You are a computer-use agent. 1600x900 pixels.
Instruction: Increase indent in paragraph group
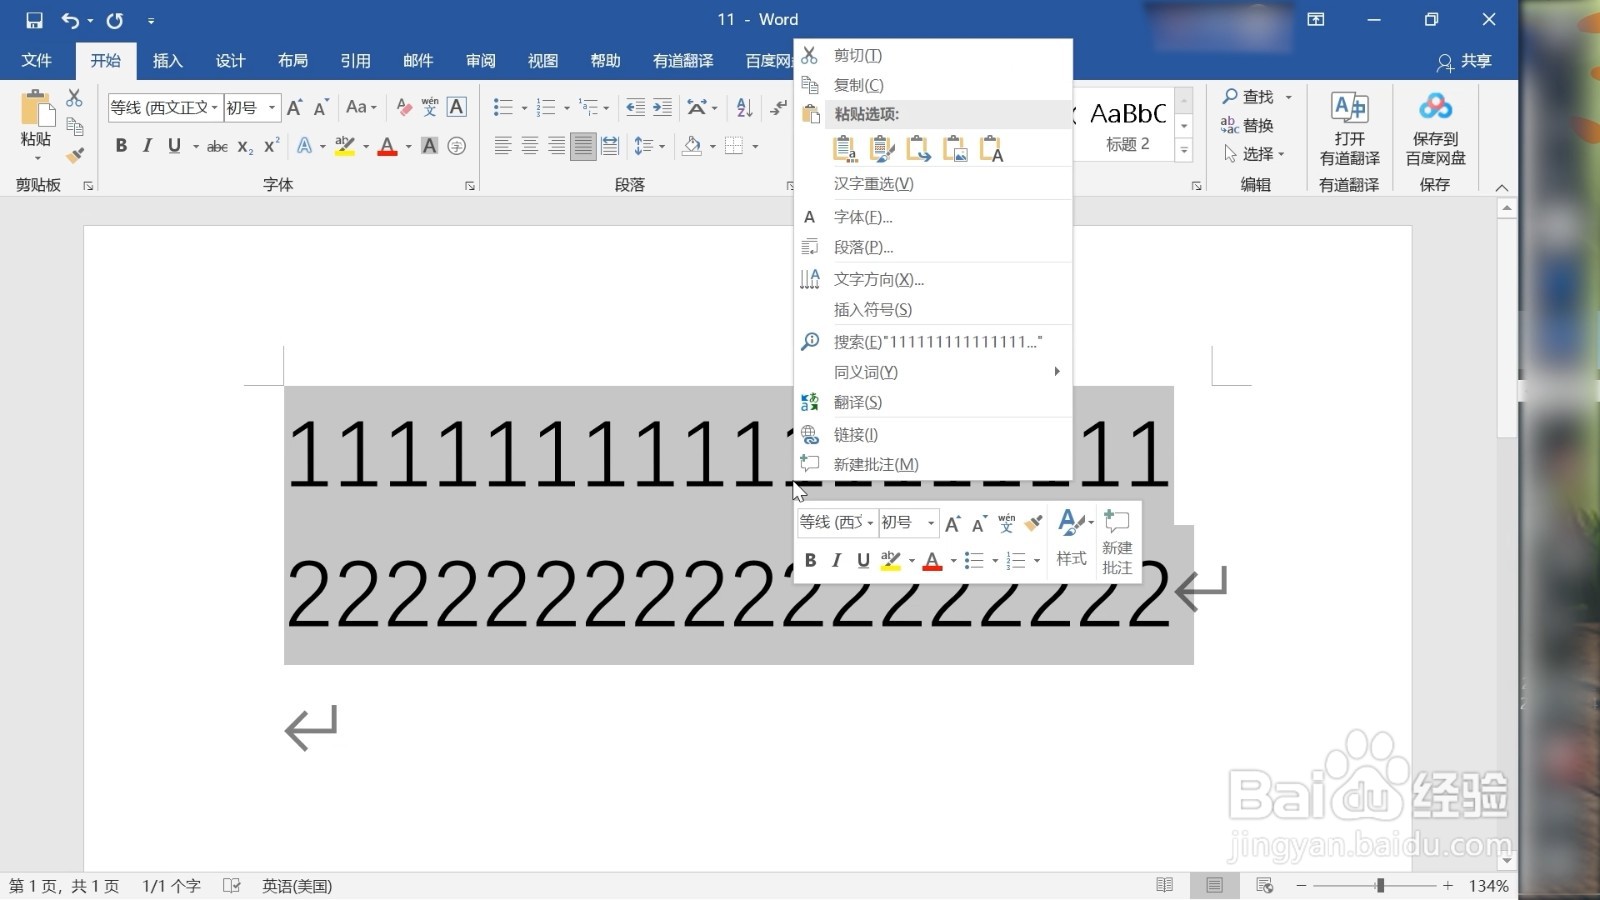662,107
